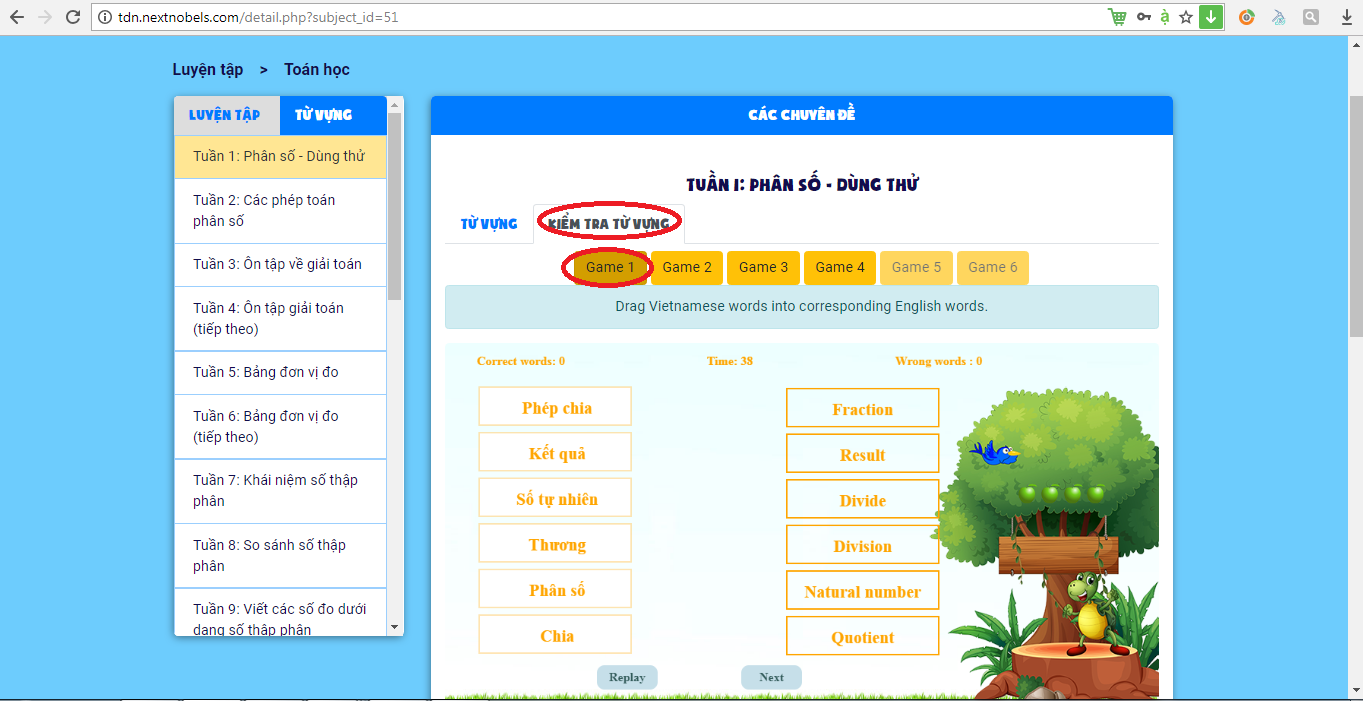Click the browser Forward arrow
1363x701 pixels.
coord(44,17)
